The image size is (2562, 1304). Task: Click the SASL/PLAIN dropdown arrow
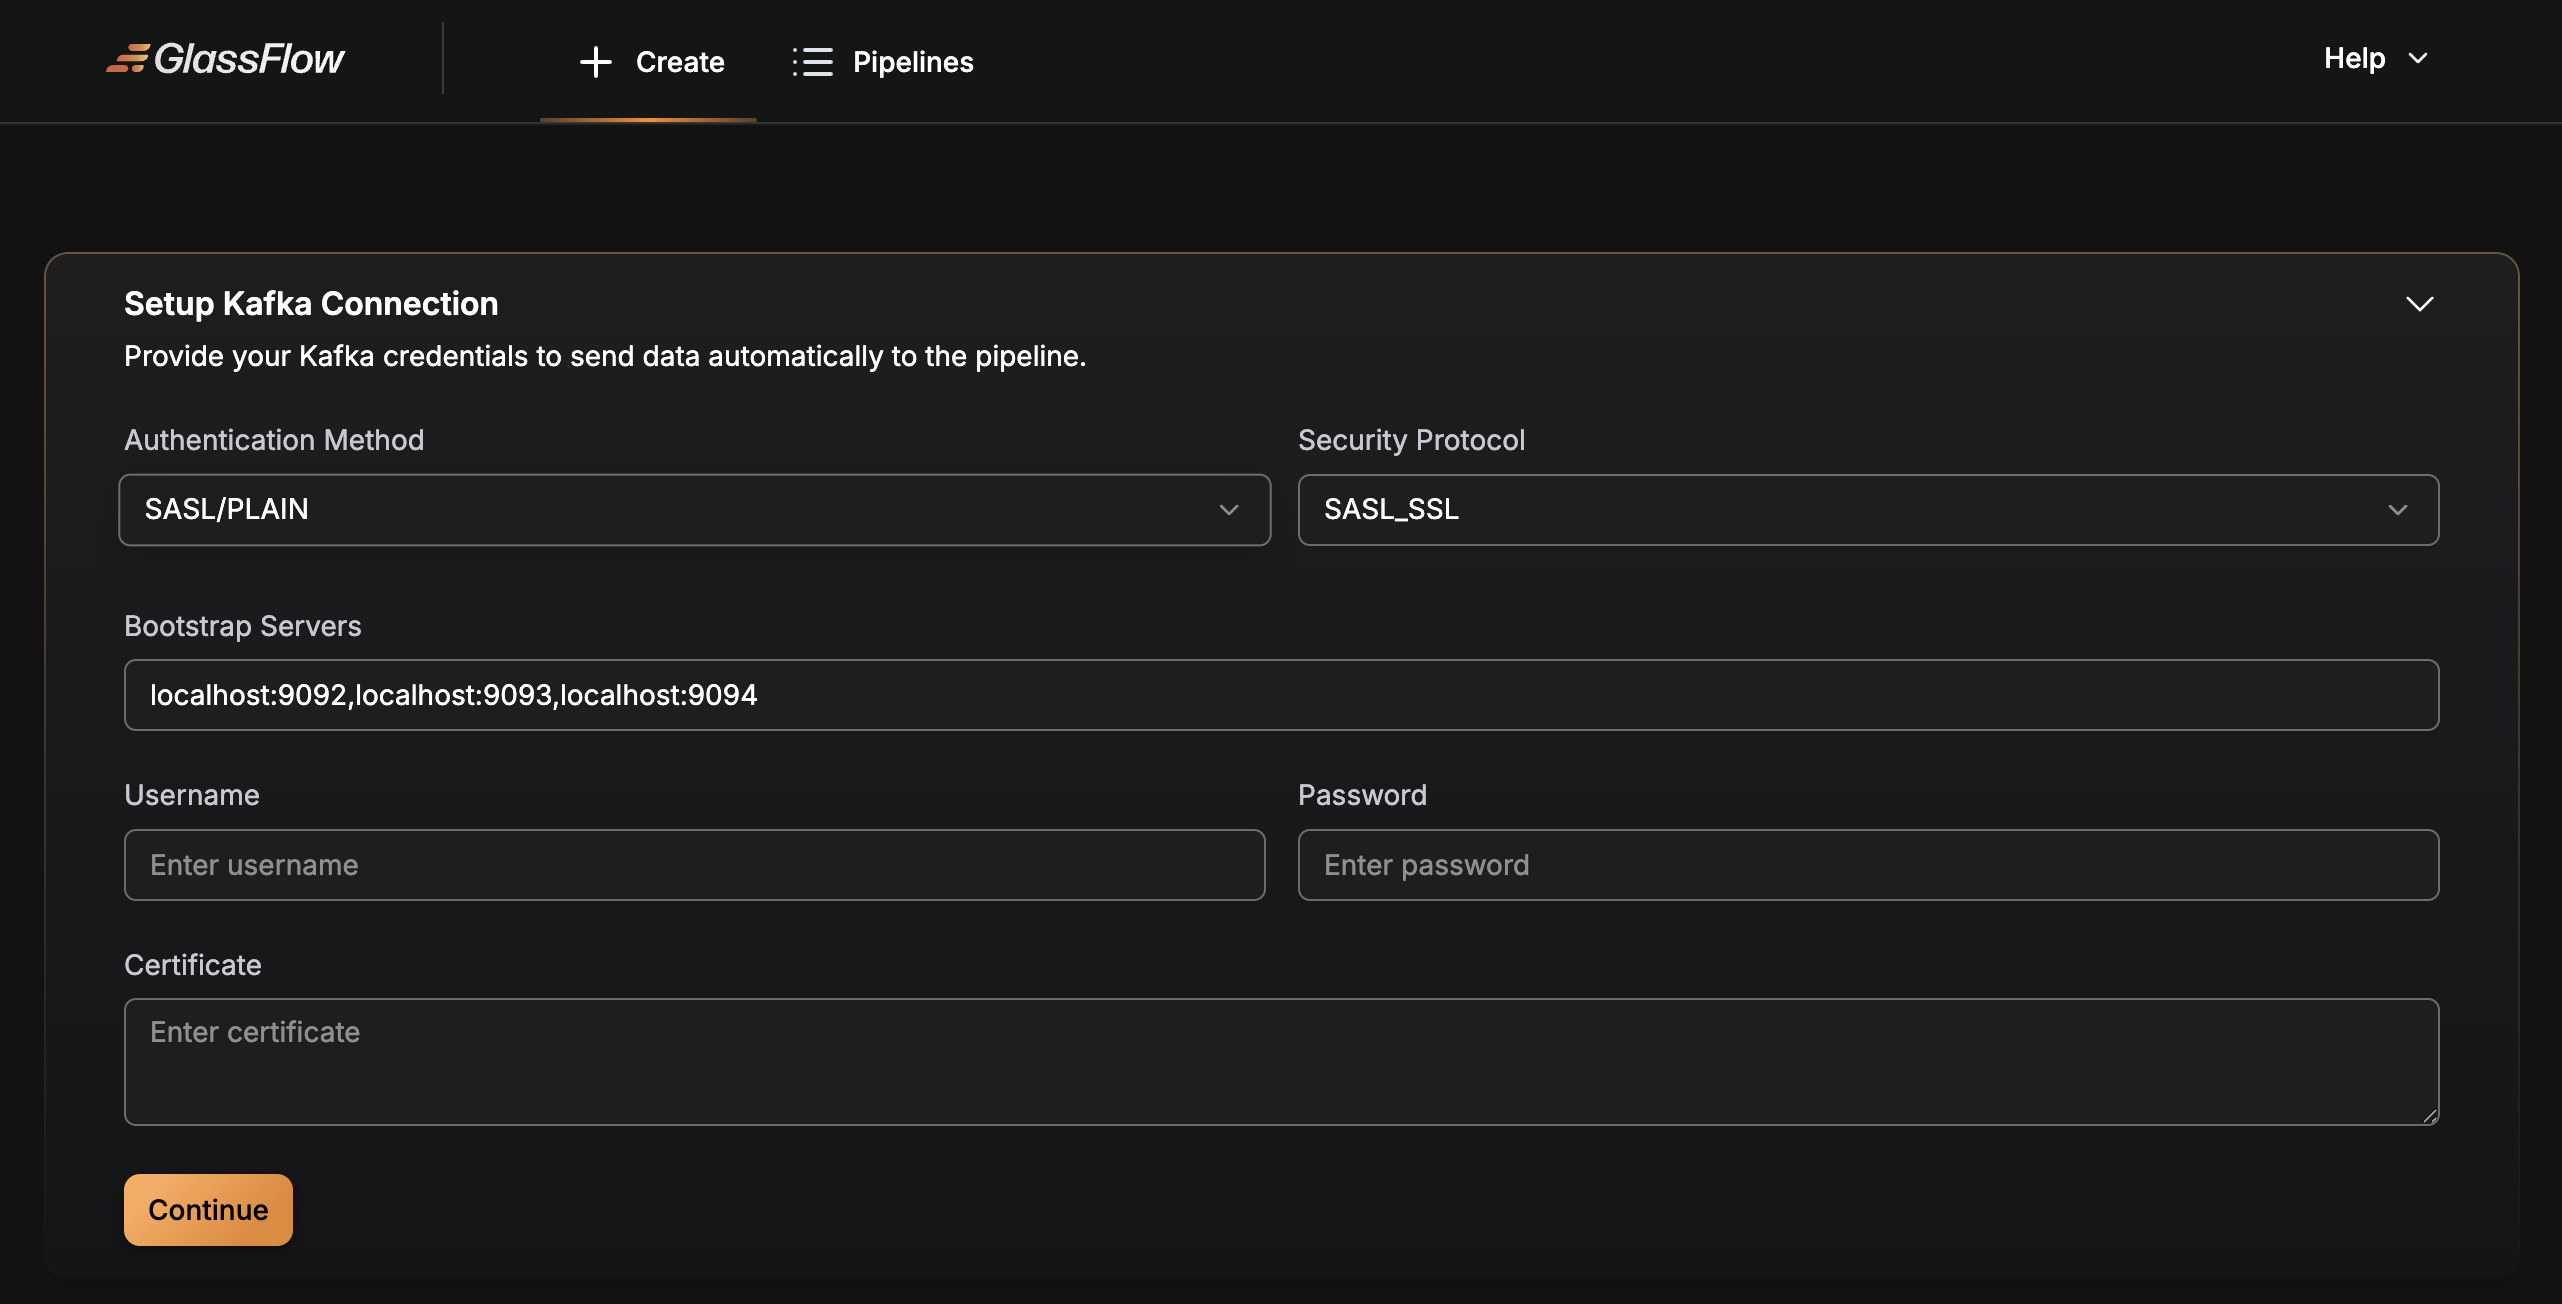1229,510
